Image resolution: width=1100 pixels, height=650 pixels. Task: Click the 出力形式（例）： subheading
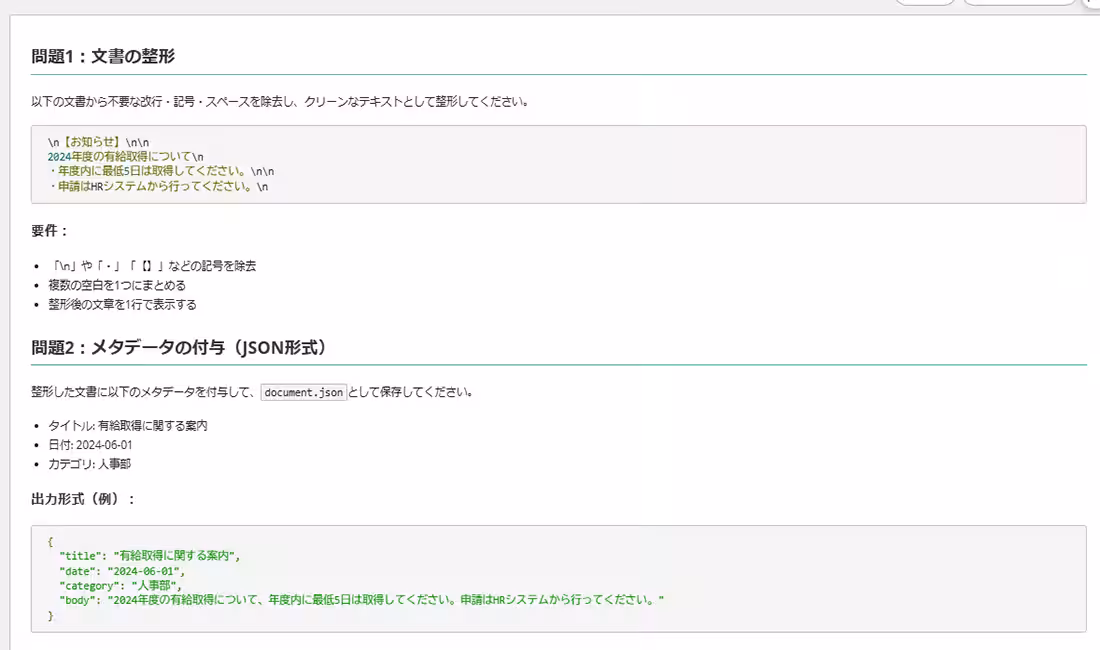82,499
